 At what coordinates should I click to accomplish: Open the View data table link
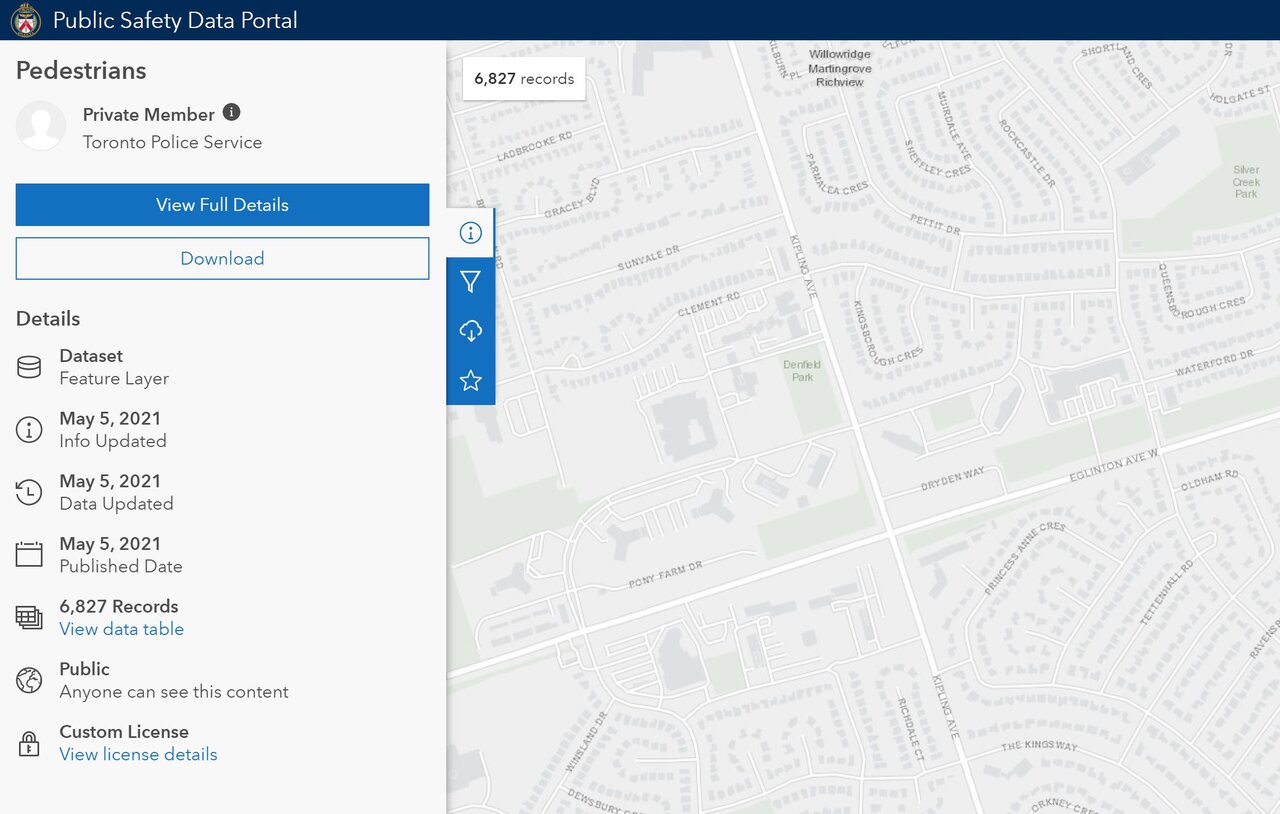[121, 629]
